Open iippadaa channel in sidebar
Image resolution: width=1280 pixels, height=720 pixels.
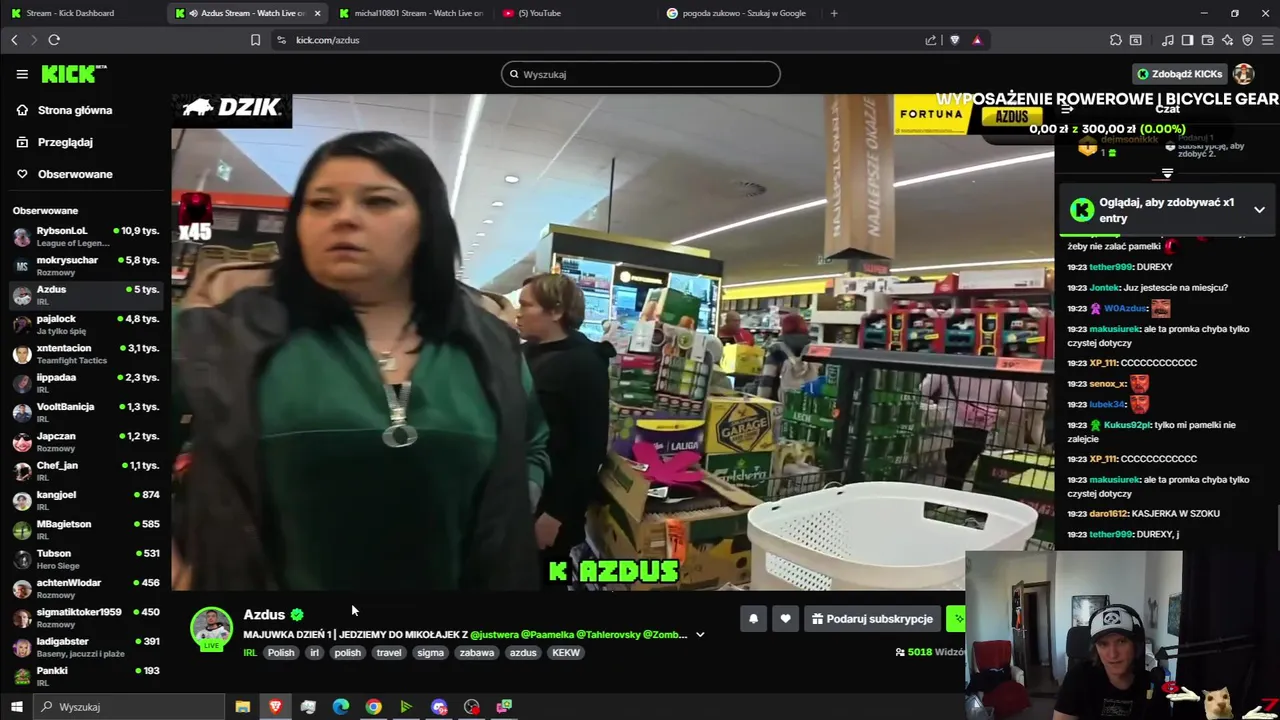85,382
